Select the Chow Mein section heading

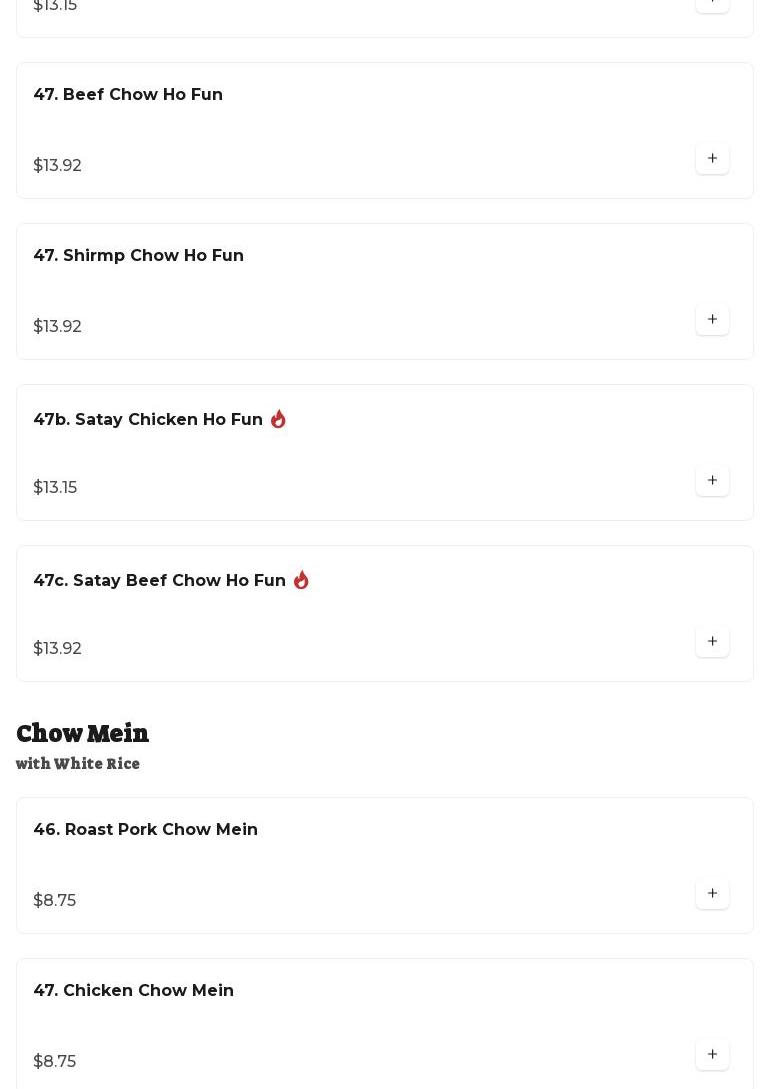click(82, 733)
